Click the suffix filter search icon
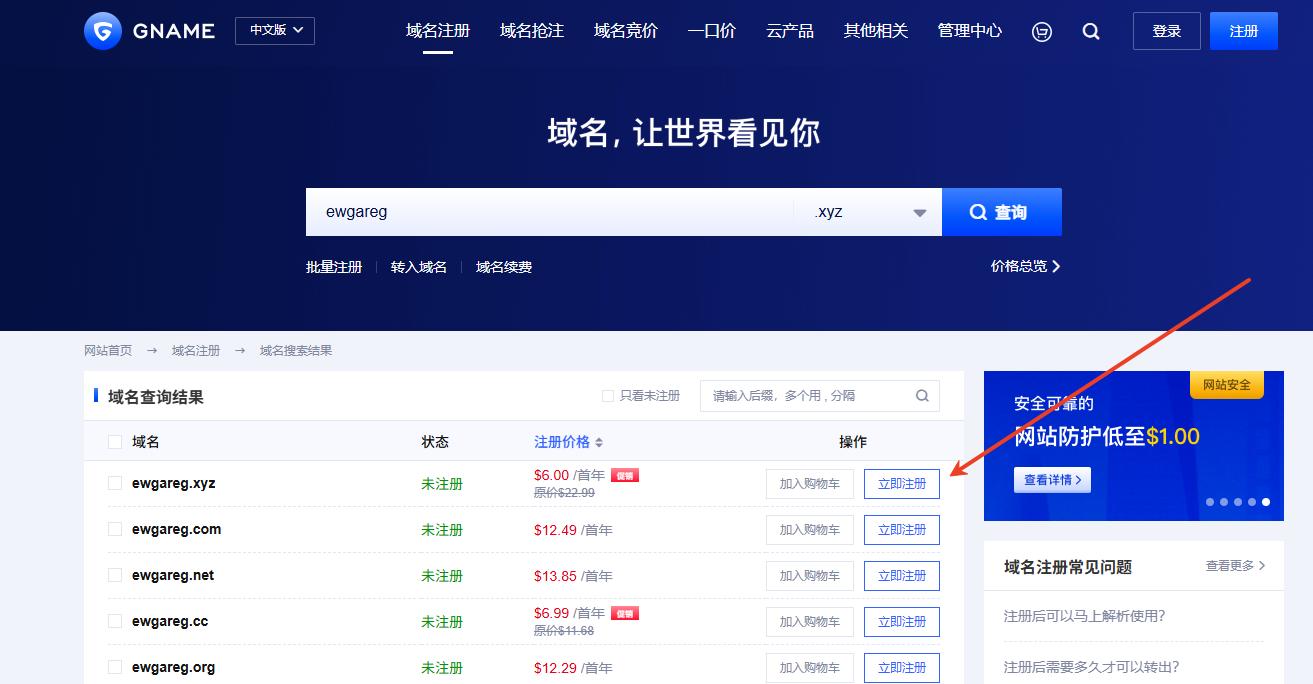Image resolution: width=1313 pixels, height=684 pixels. coord(922,396)
